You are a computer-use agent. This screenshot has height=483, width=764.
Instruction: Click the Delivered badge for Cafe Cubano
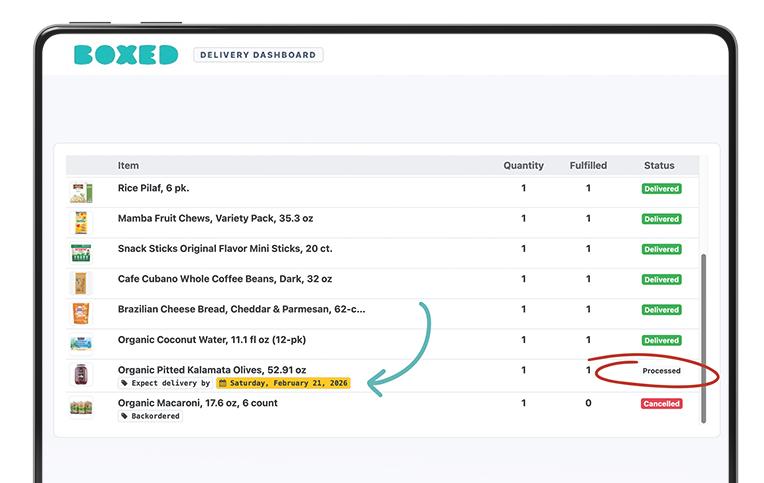click(661, 279)
